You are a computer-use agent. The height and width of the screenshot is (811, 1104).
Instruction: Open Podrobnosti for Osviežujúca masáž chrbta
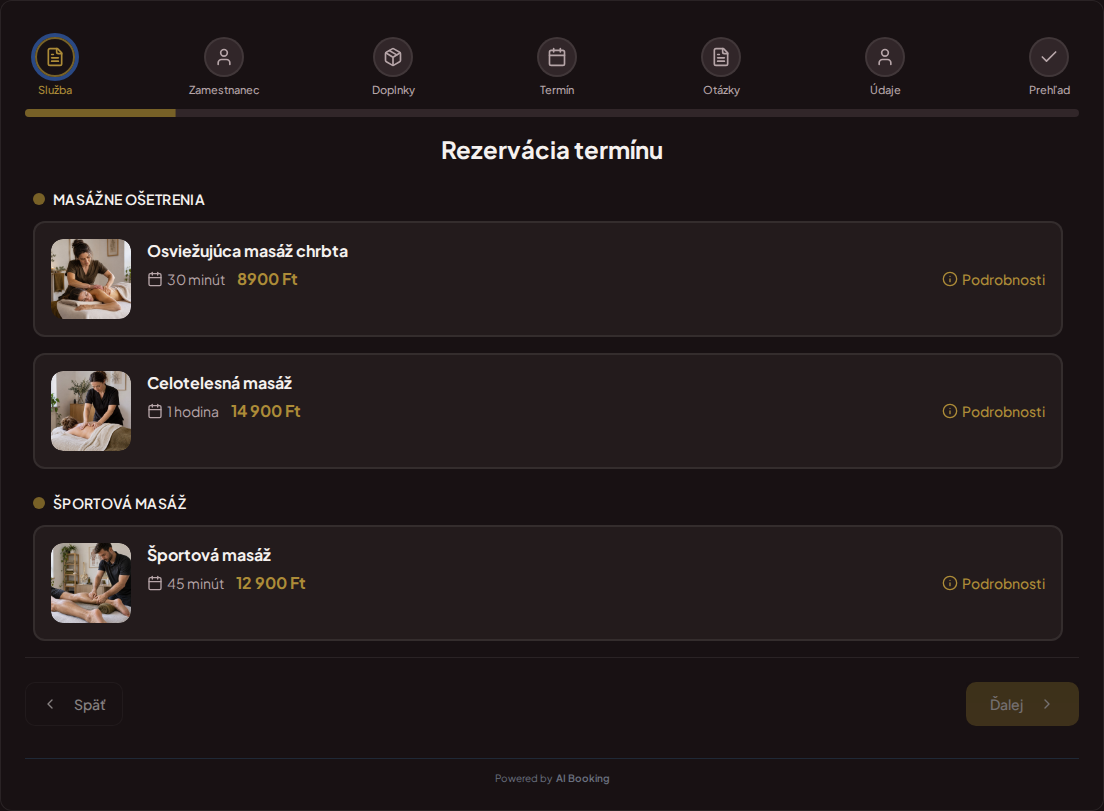[994, 279]
